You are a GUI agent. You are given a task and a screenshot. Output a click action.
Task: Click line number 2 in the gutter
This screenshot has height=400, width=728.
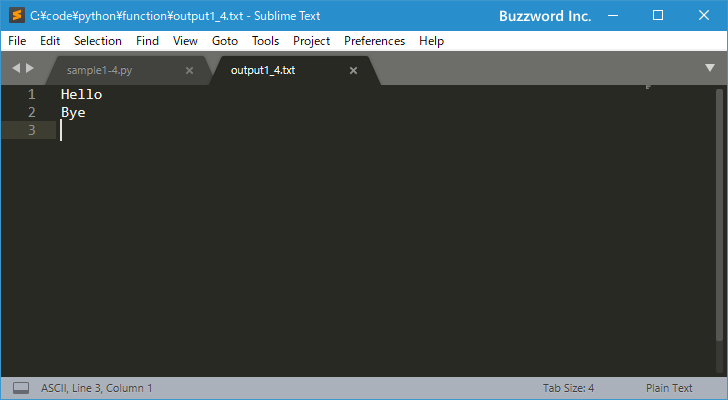coord(32,112)
